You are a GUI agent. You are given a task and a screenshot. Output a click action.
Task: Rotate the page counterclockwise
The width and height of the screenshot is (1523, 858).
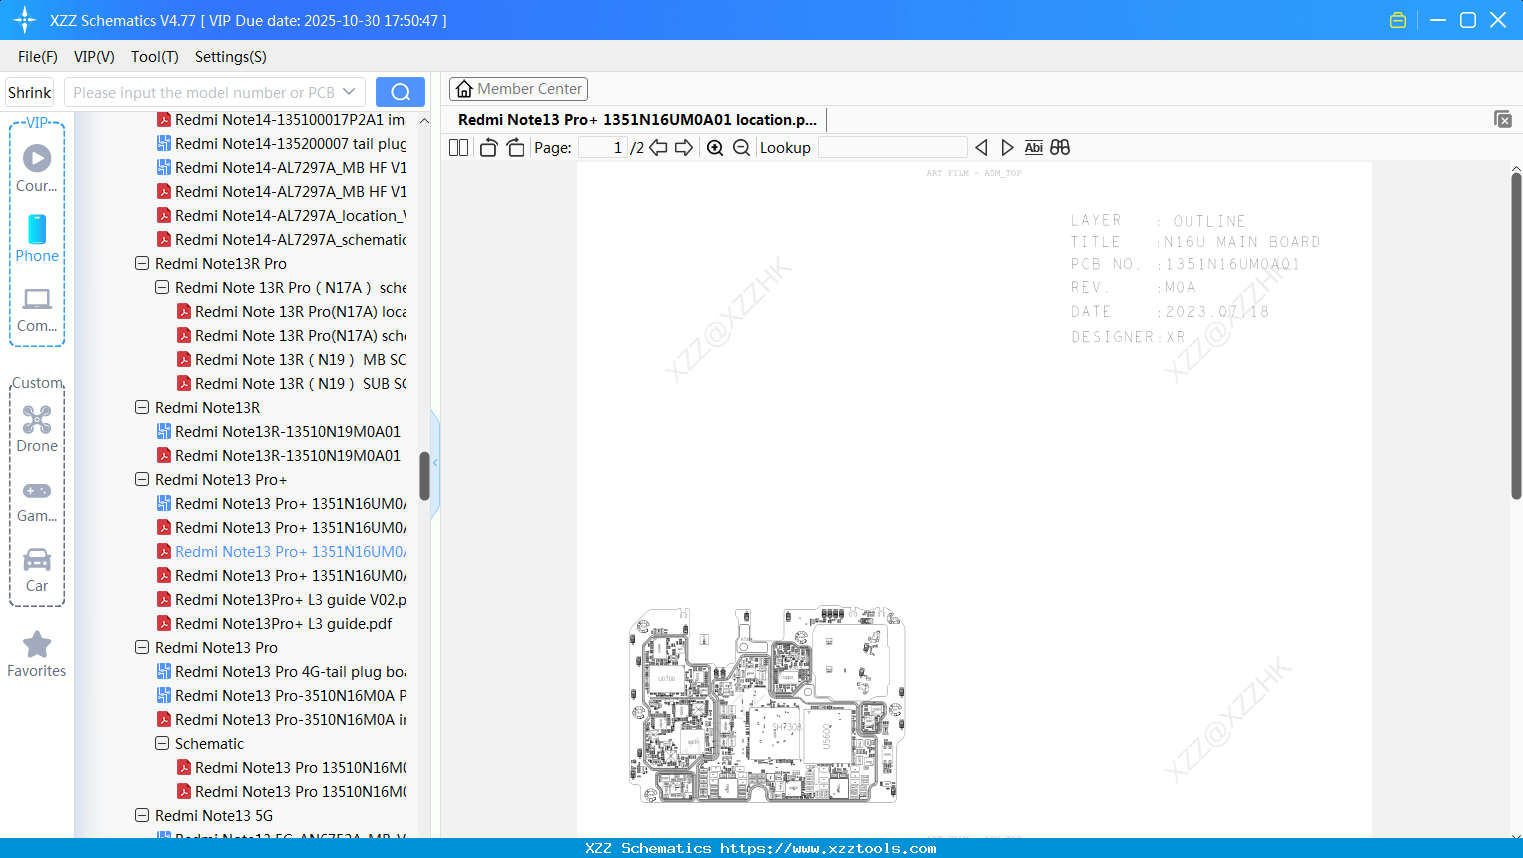[488, 148]
